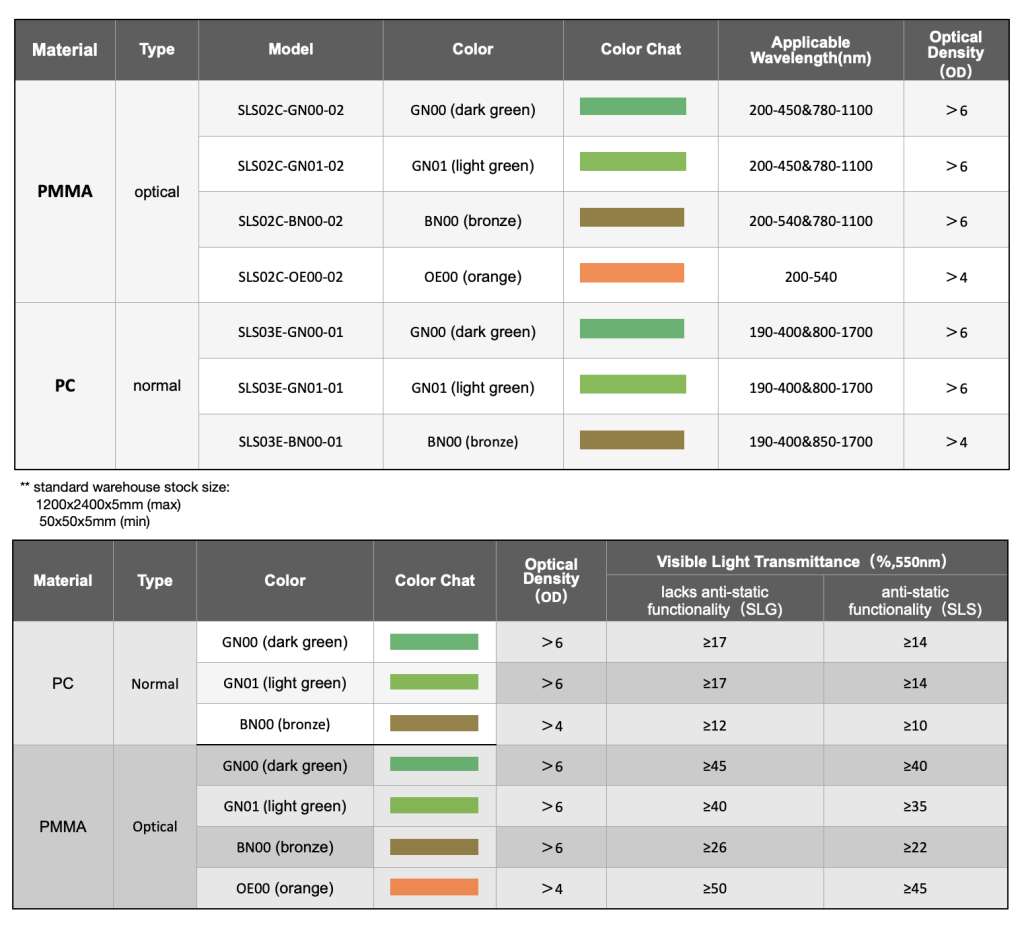Click the bronze swatch for SLS03E-BN00-01
This screenshot has width=1024, height=927.
point(632,440)
